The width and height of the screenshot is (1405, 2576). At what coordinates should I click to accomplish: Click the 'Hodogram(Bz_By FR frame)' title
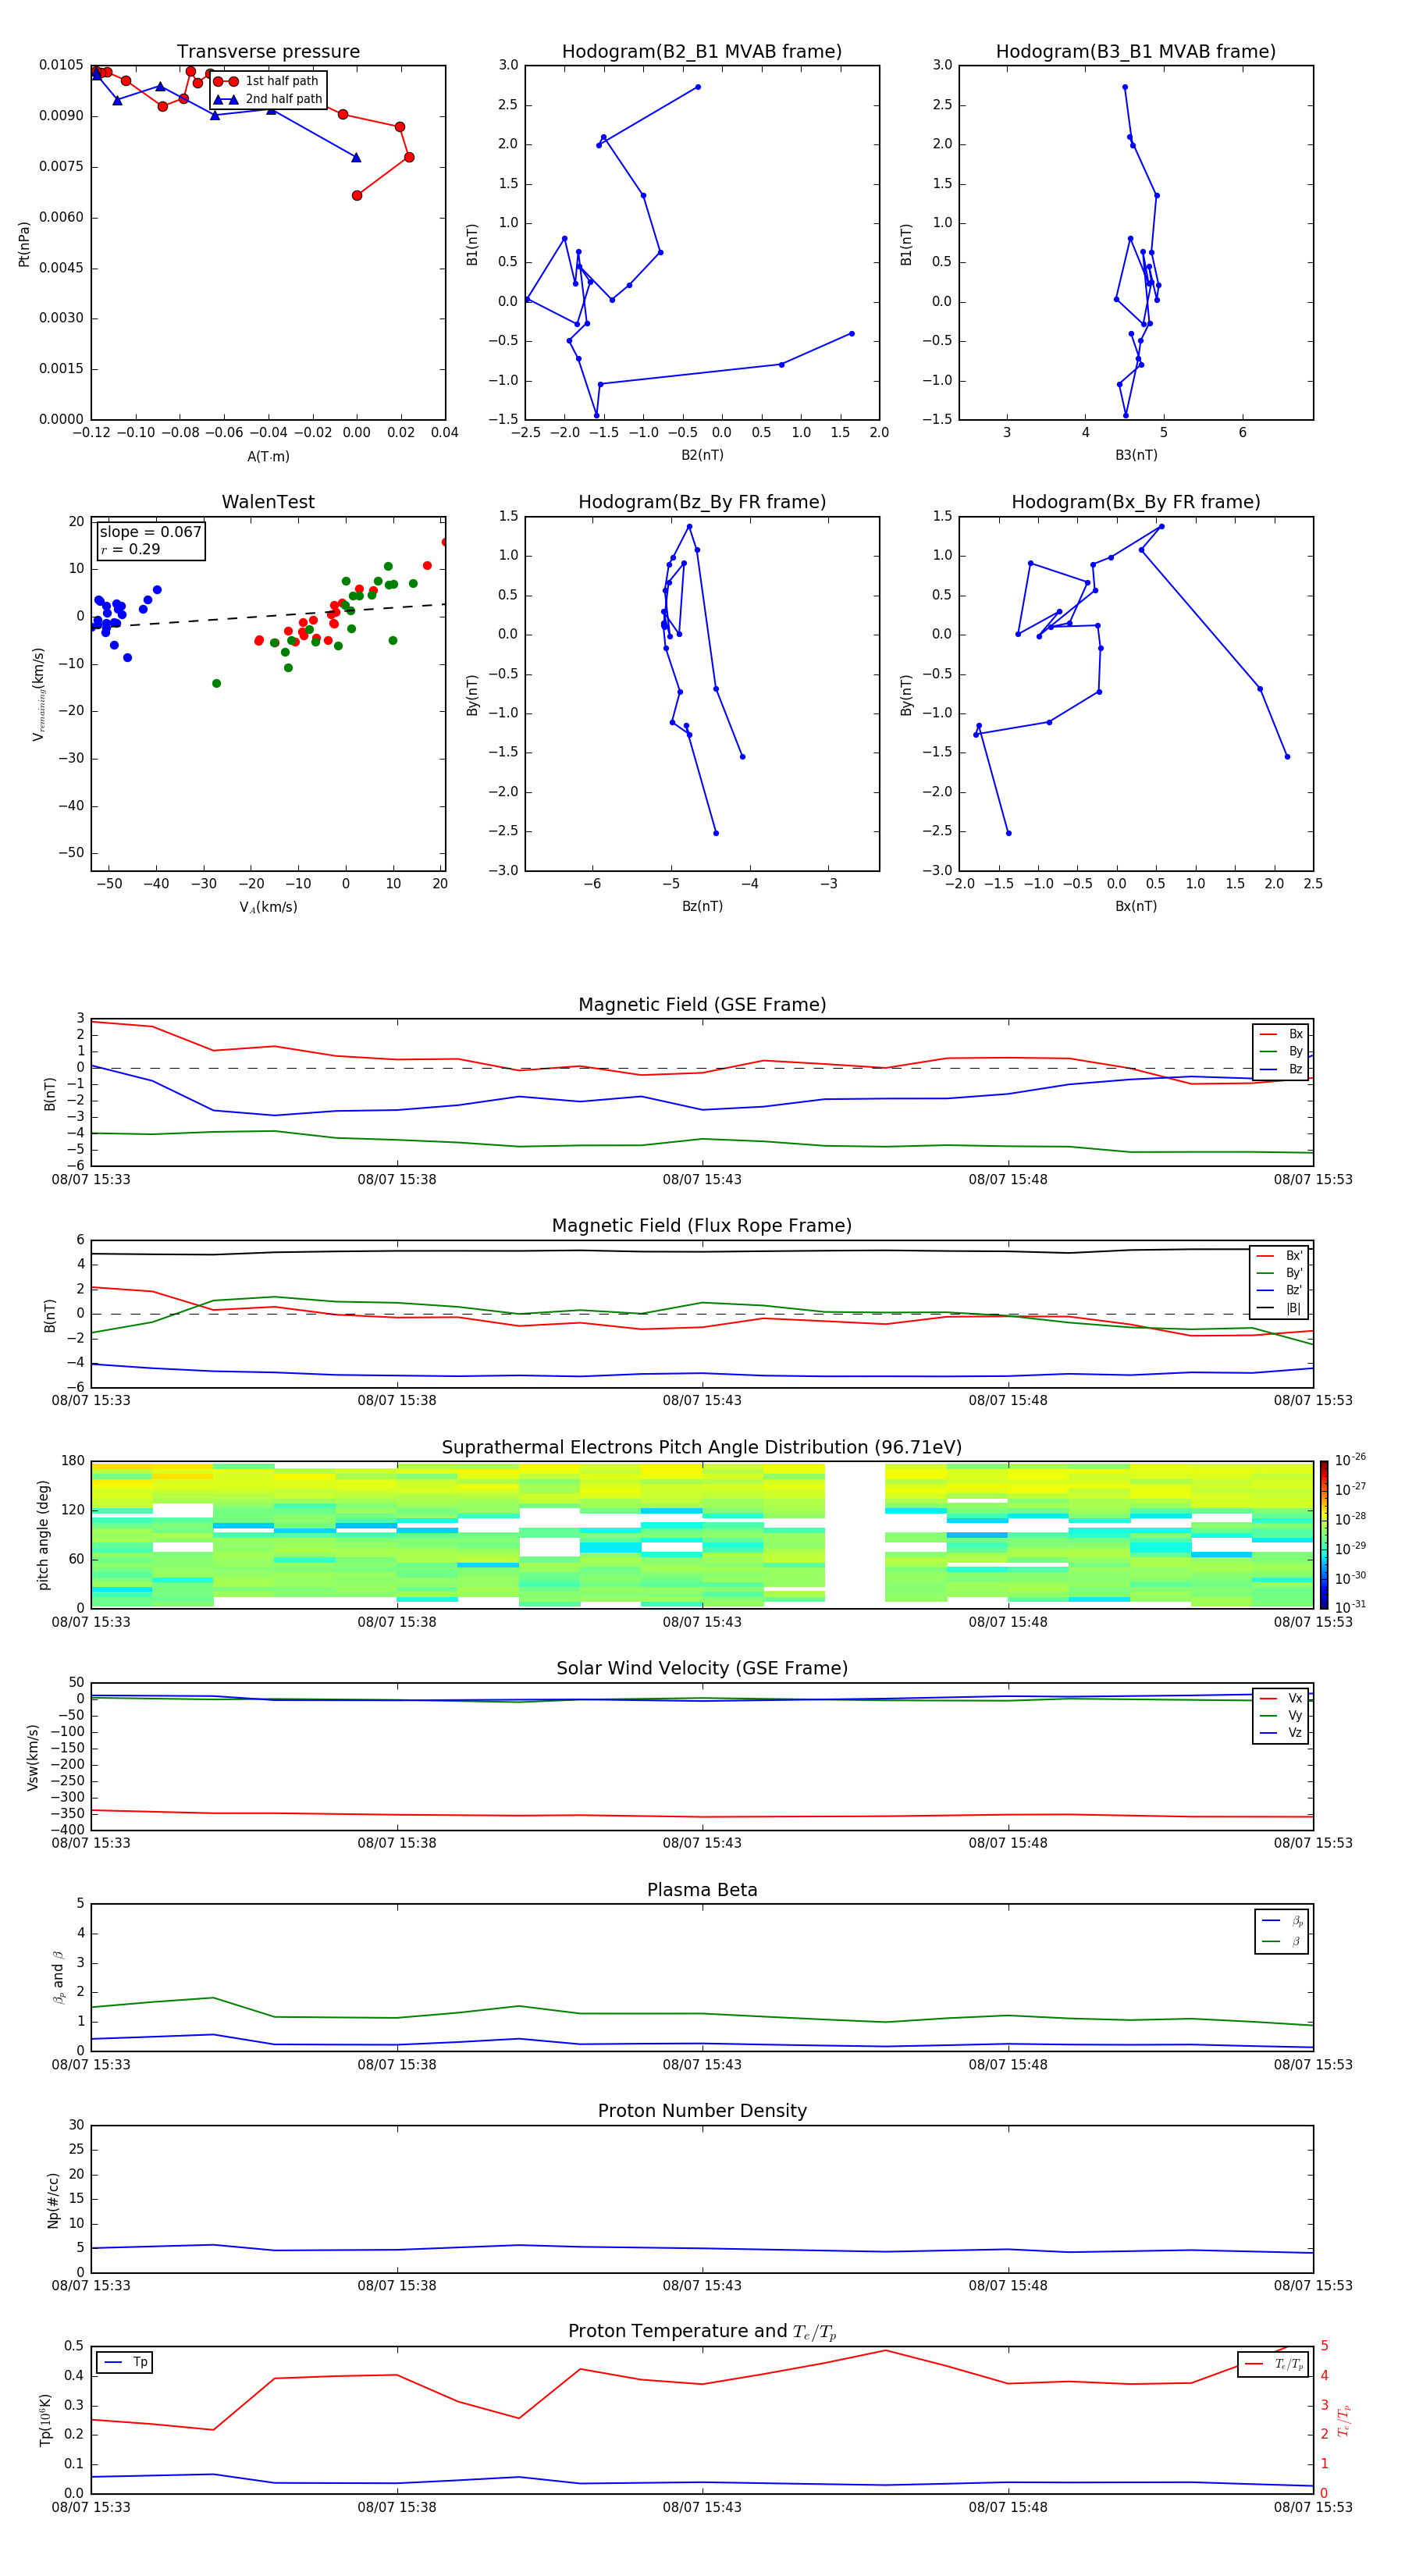pos(702,502)
